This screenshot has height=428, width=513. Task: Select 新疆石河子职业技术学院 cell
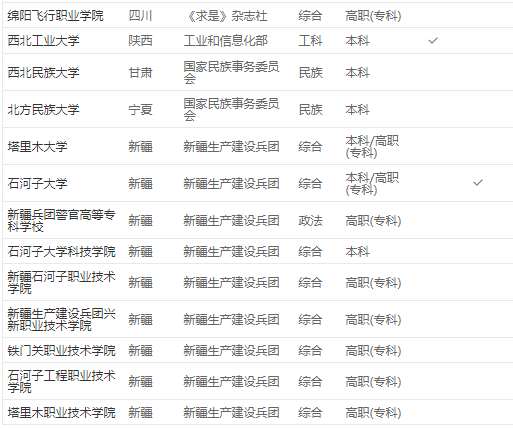pyautogui.click(x=61, y=282)
